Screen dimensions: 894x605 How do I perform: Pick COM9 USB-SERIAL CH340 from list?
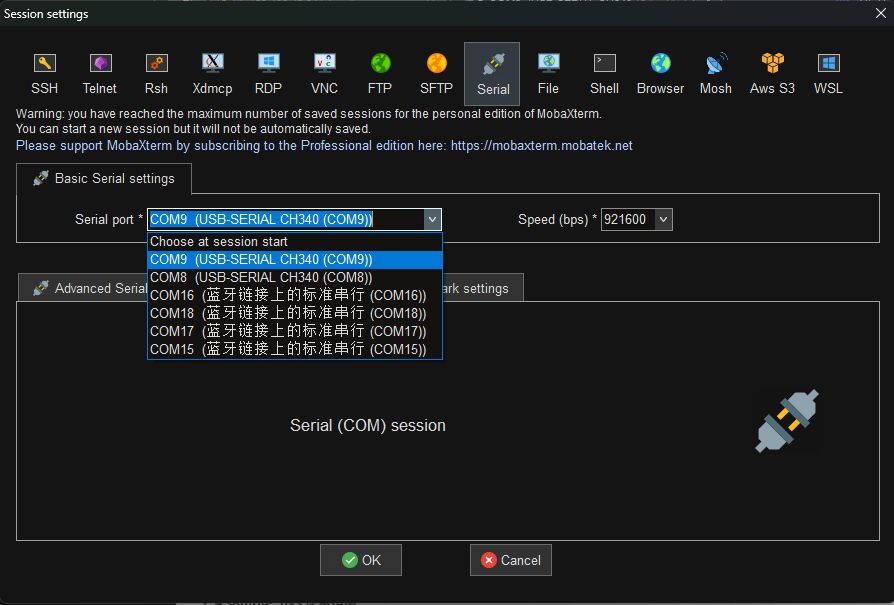click(295, 259)
